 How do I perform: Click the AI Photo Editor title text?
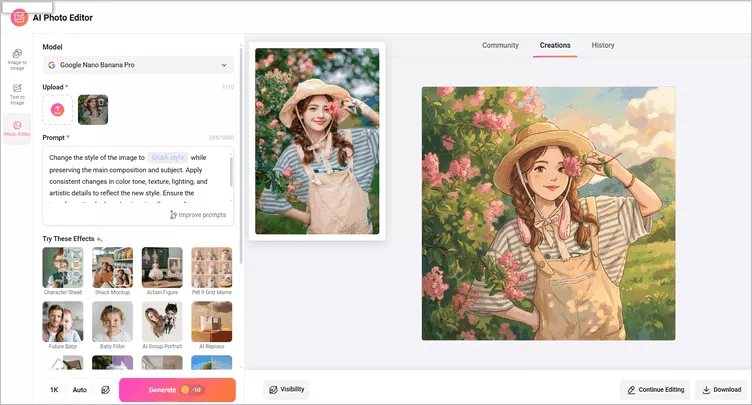pyautogui.click(x=62, y=18)
